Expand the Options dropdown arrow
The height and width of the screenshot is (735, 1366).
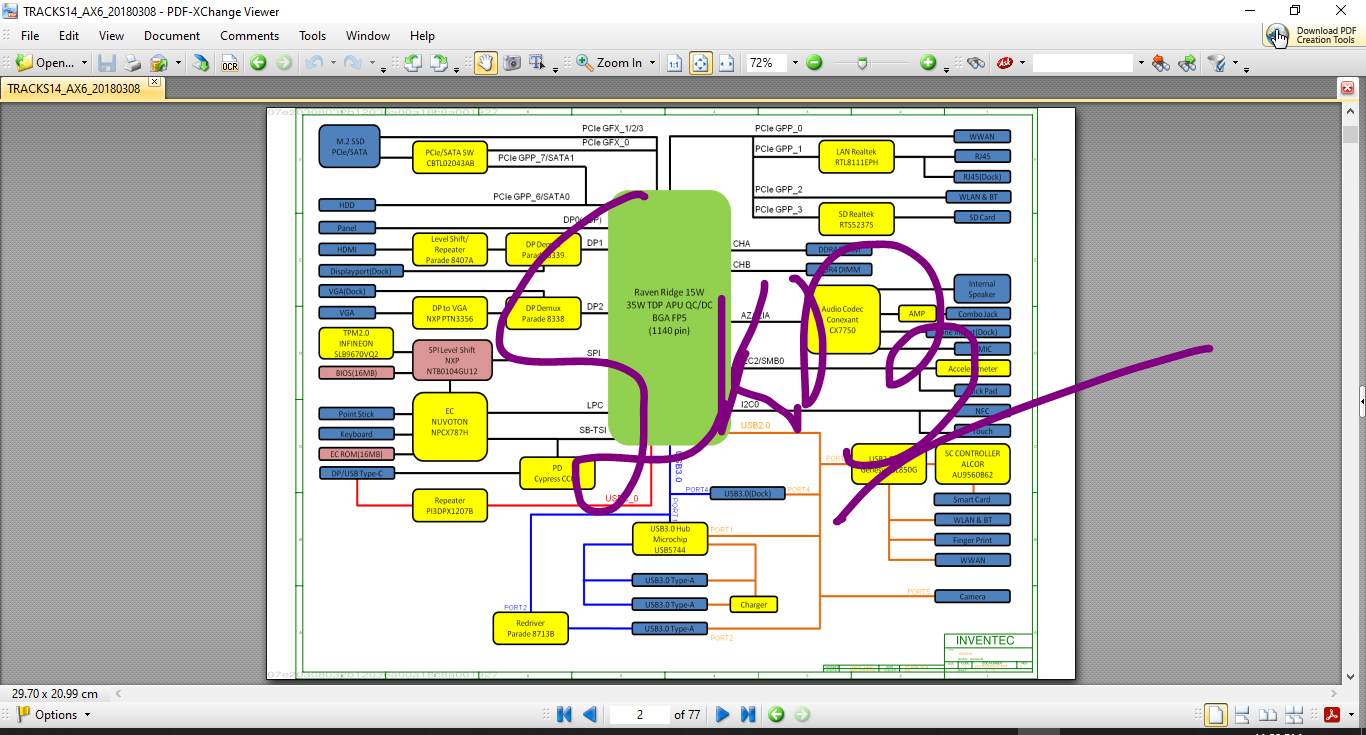click(87, 714)
